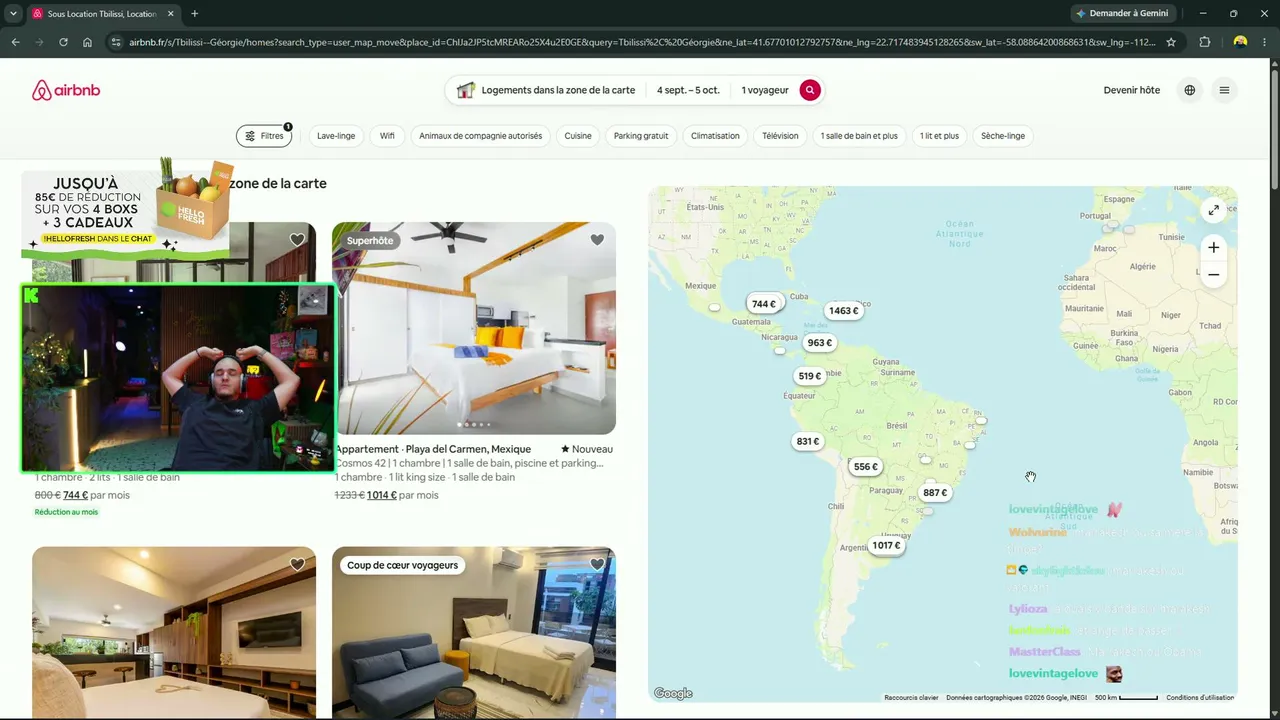
Task: Select the 963 € map marker
Action: pos(820,343)
